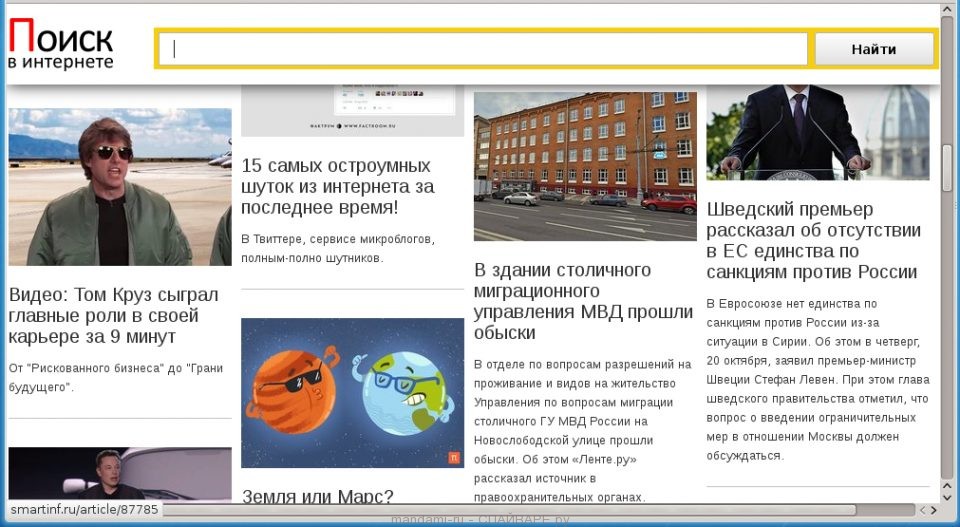Screen dimensions: 960x527
Task: Click the small orange badge on Earth-Mars image
Action: [x=454, y=457]
